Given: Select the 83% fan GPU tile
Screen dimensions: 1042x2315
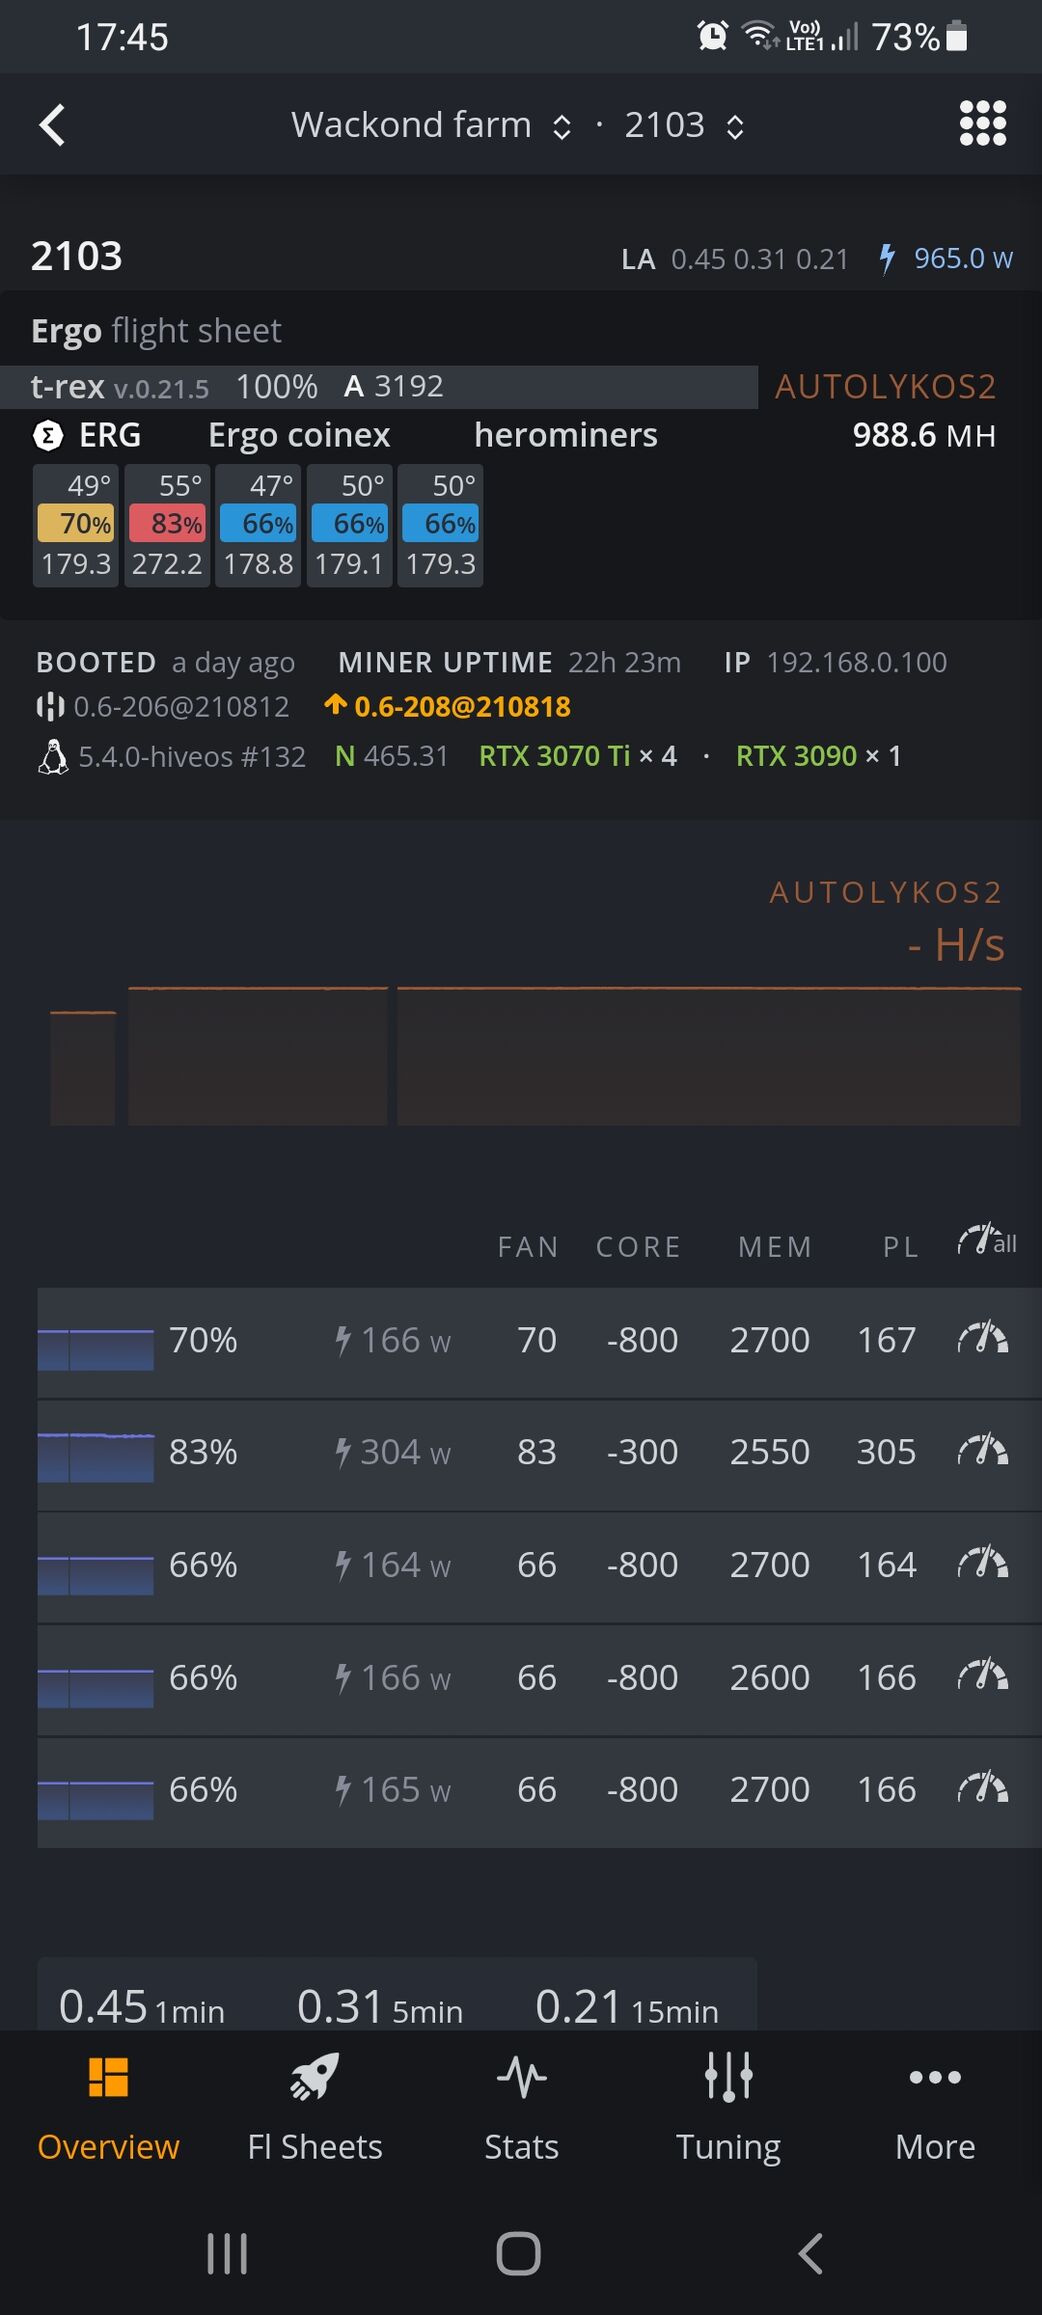Looking at the screenshot, I should 167,525.
